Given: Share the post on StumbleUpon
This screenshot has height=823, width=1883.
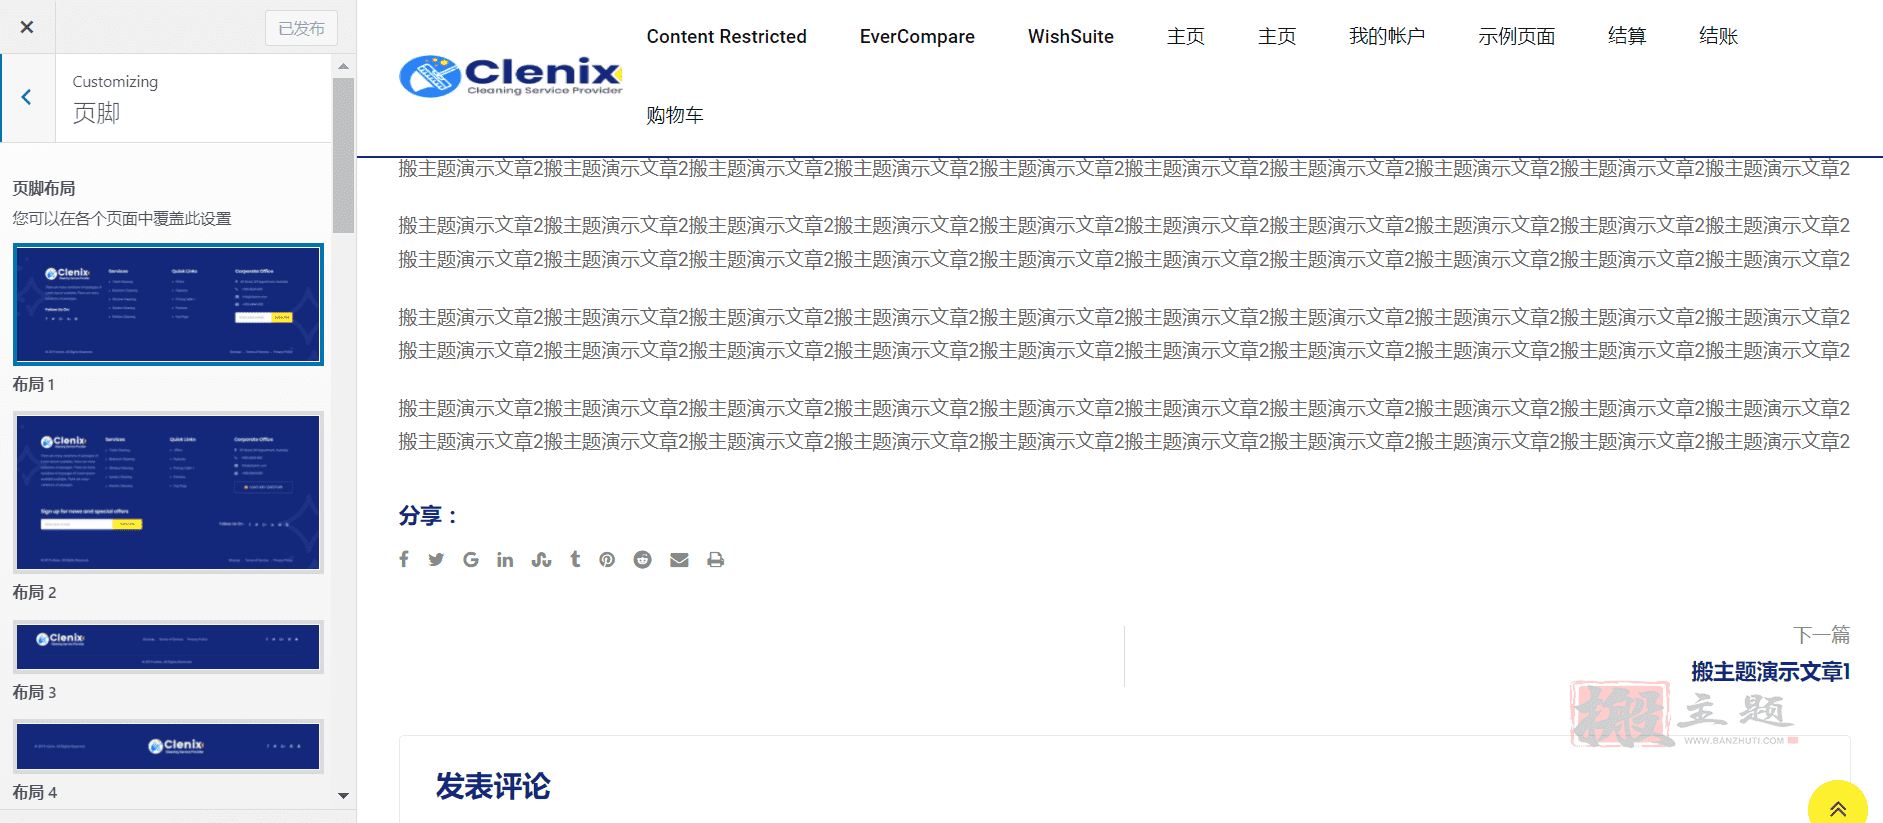Looking at the screenshot, I should click(x=541, y=559).
